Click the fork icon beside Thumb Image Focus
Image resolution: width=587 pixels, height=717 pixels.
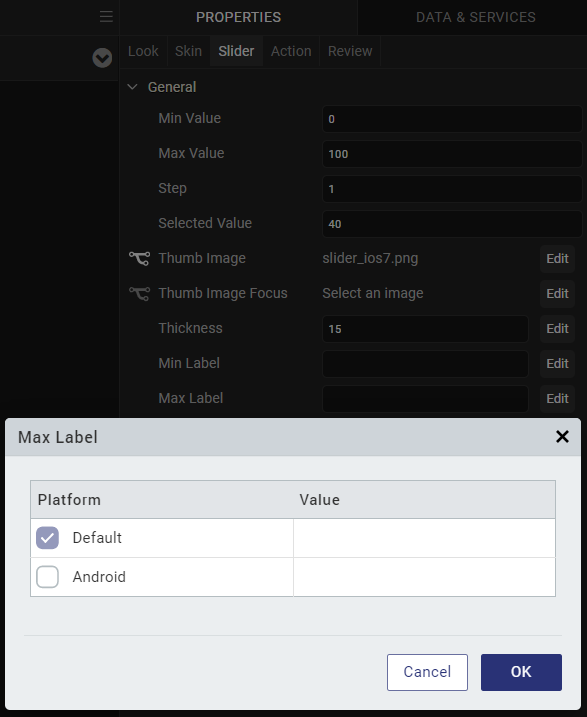(139, 294)
